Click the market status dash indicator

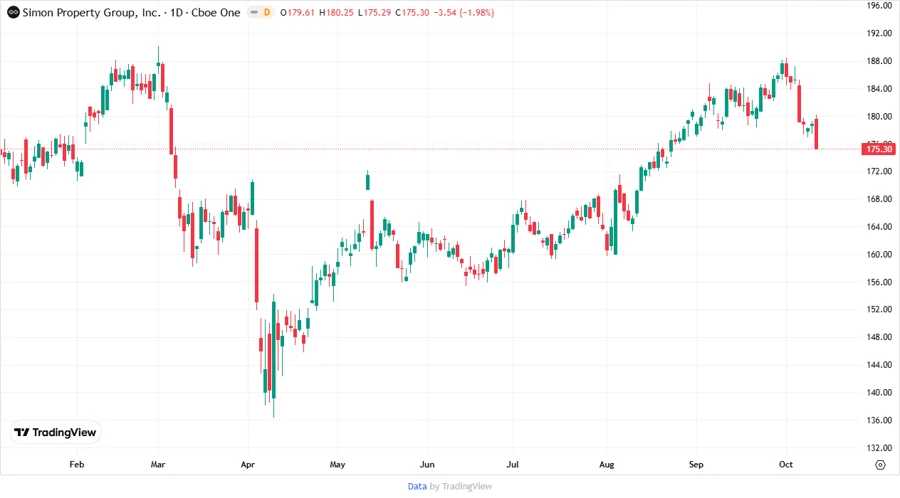pyautogui.click(x=255, y=12)
